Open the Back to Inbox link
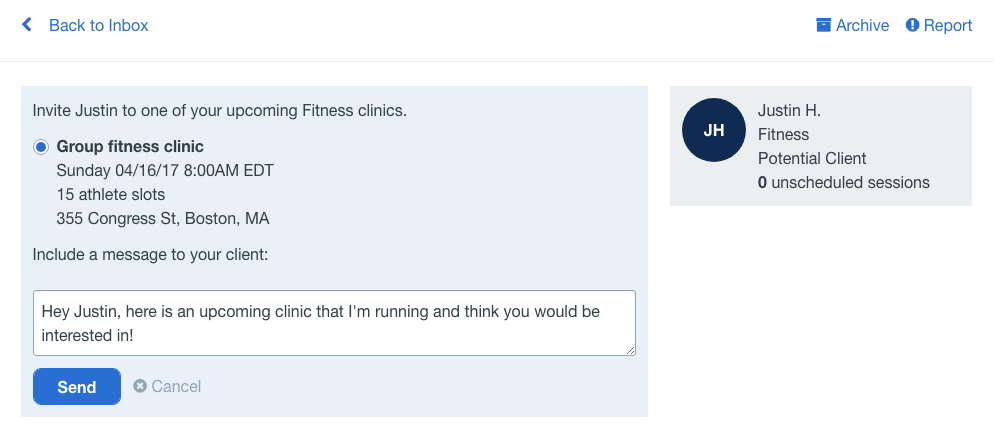Image resolution: width=994 pixels, height=425 pixels. pos(99,25)
